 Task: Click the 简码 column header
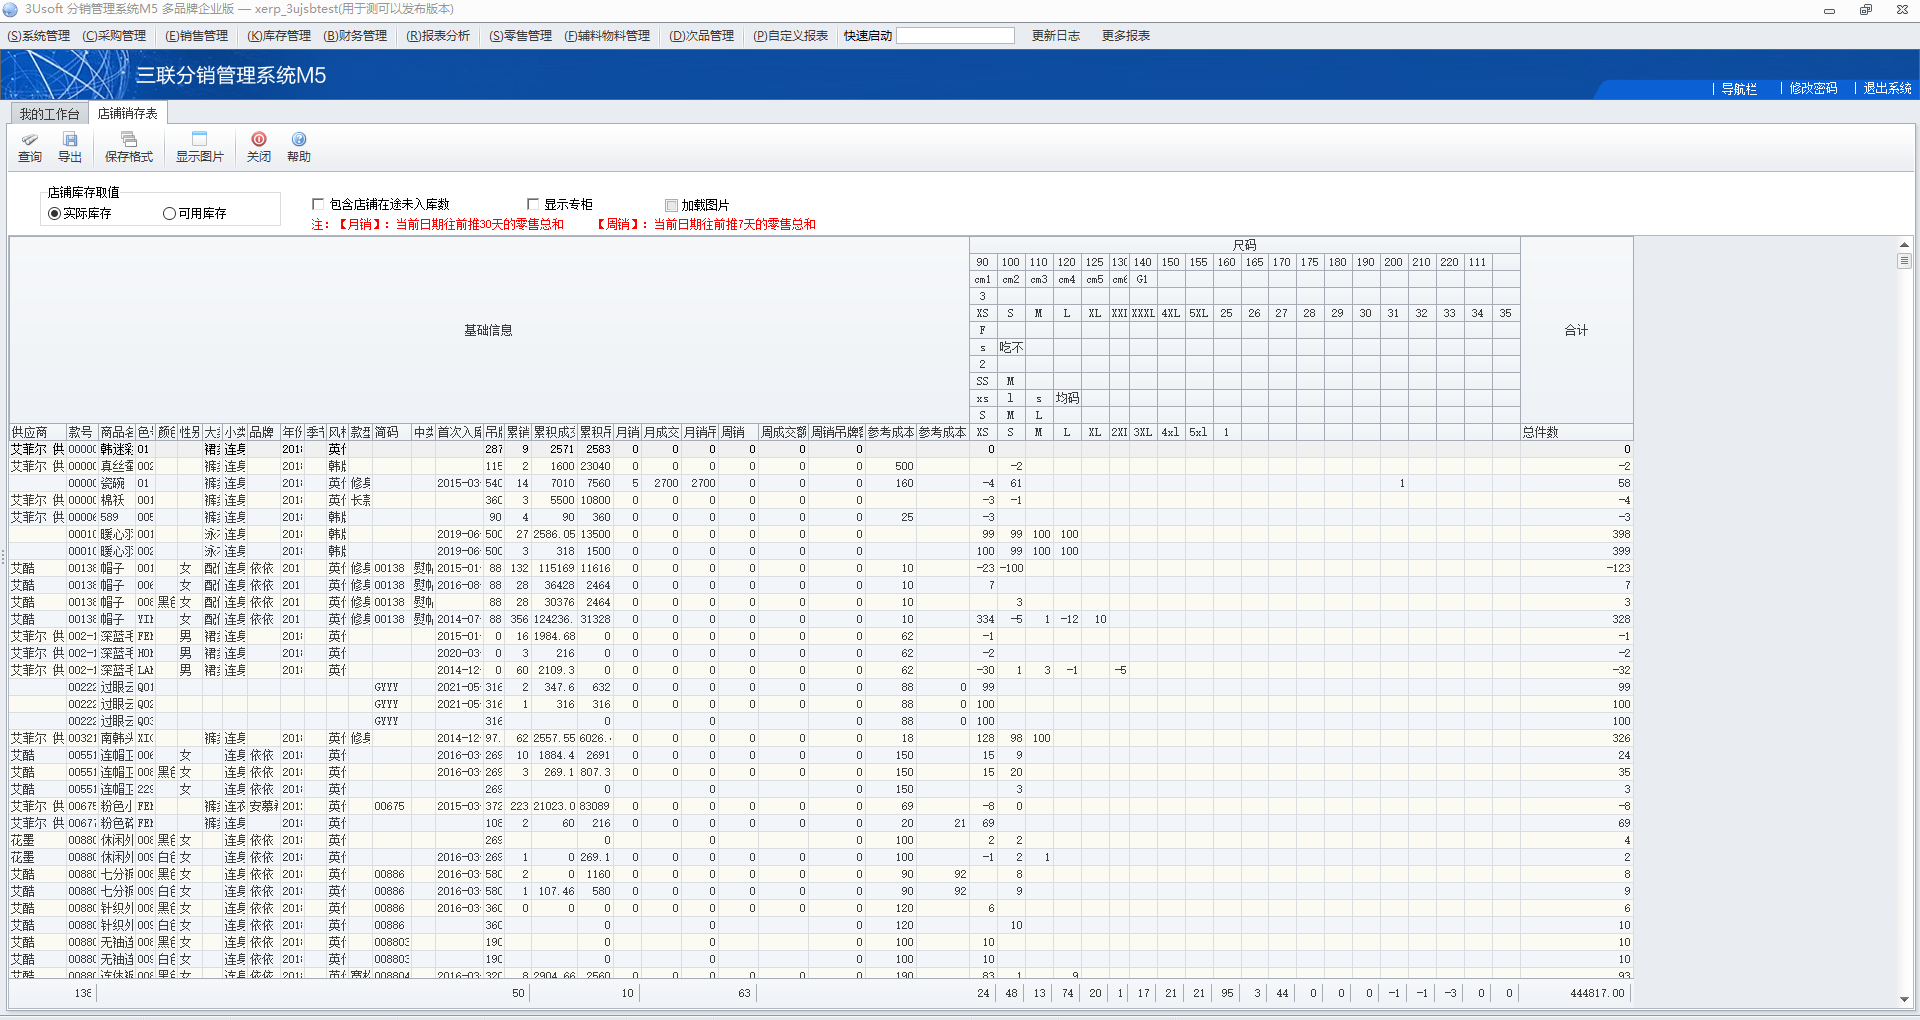click(392, 433)
